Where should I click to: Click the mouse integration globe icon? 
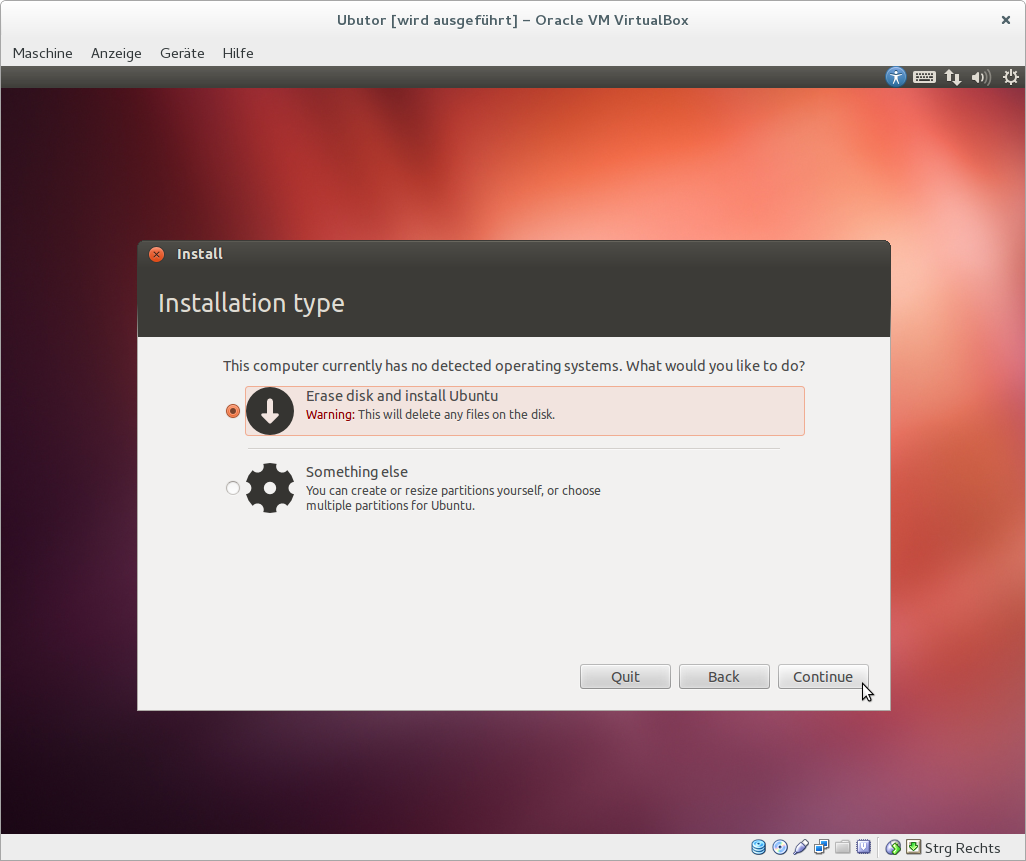pos(893,848)
